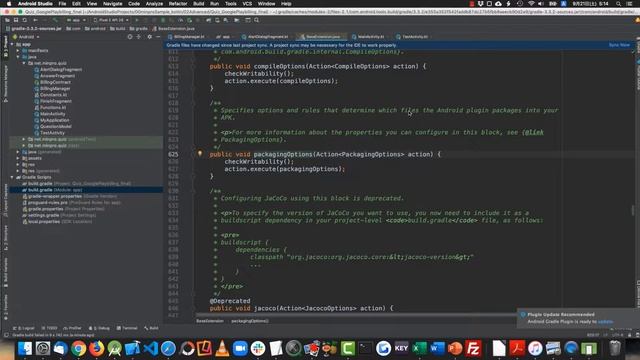Viewport: 640px width, 360px height.
Task: Collapse the net.minpro.quiz package
Action: [x=24, y=63]
